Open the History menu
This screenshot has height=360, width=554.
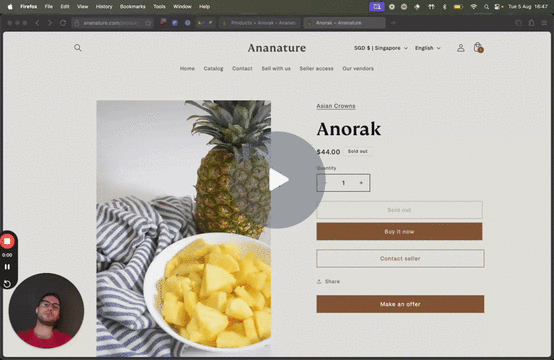[x=104, y=6]
